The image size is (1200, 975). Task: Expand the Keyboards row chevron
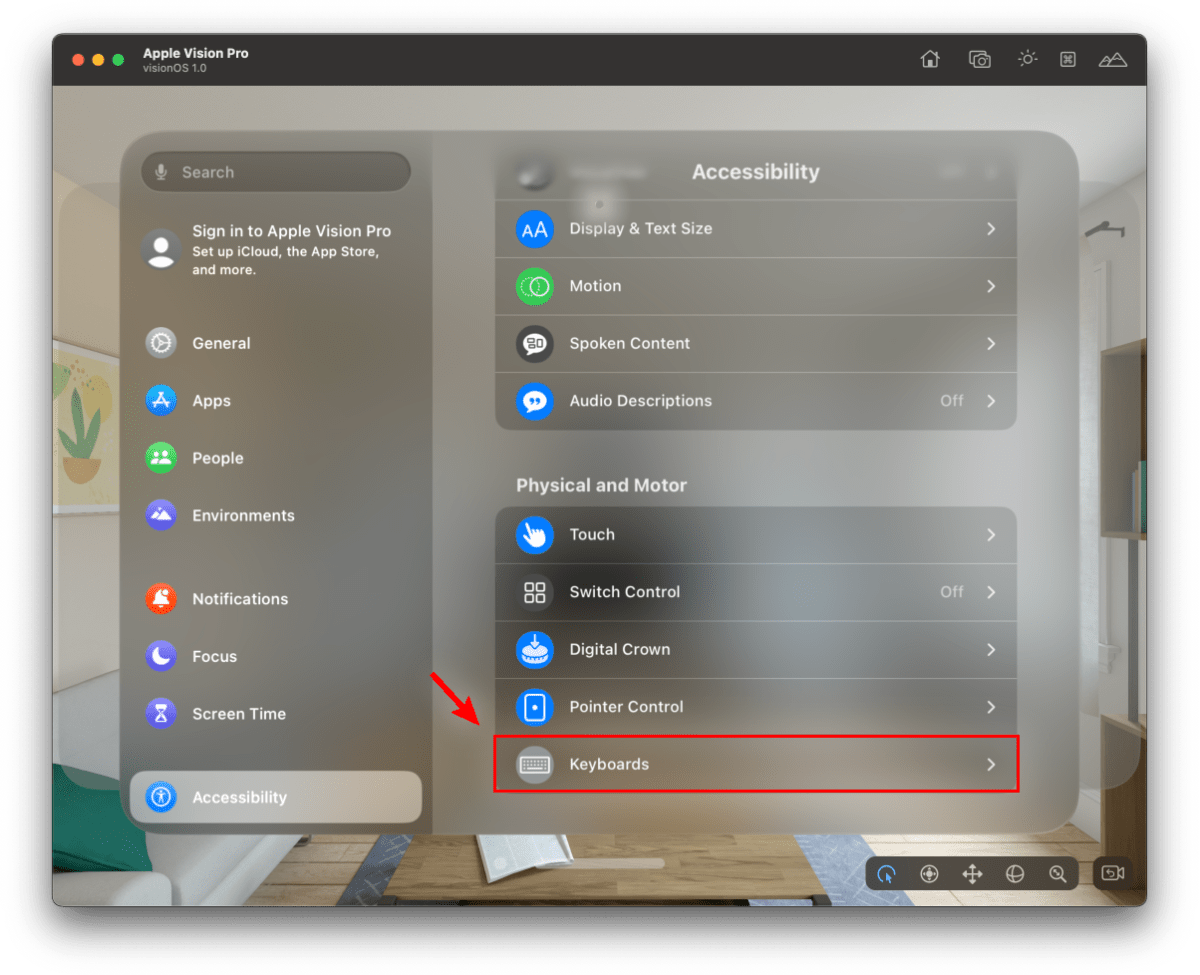pos(991,765)
